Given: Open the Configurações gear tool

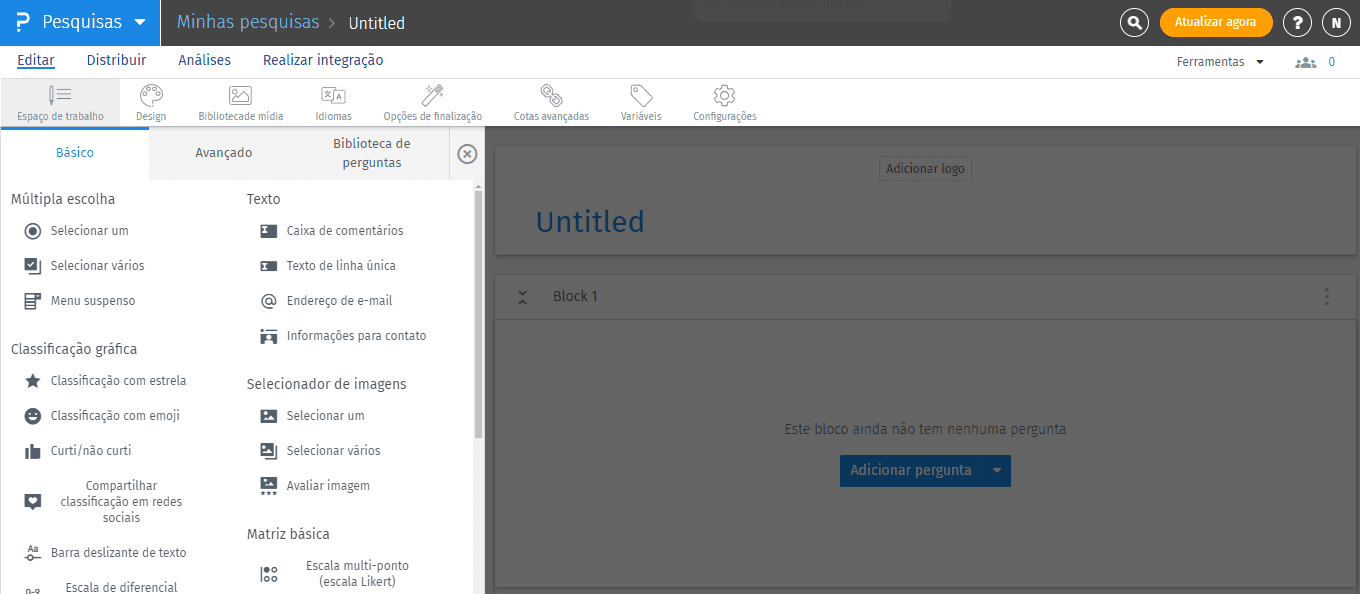Looking at the screenshot, I should pyautogui.click(x=725, y=103).
